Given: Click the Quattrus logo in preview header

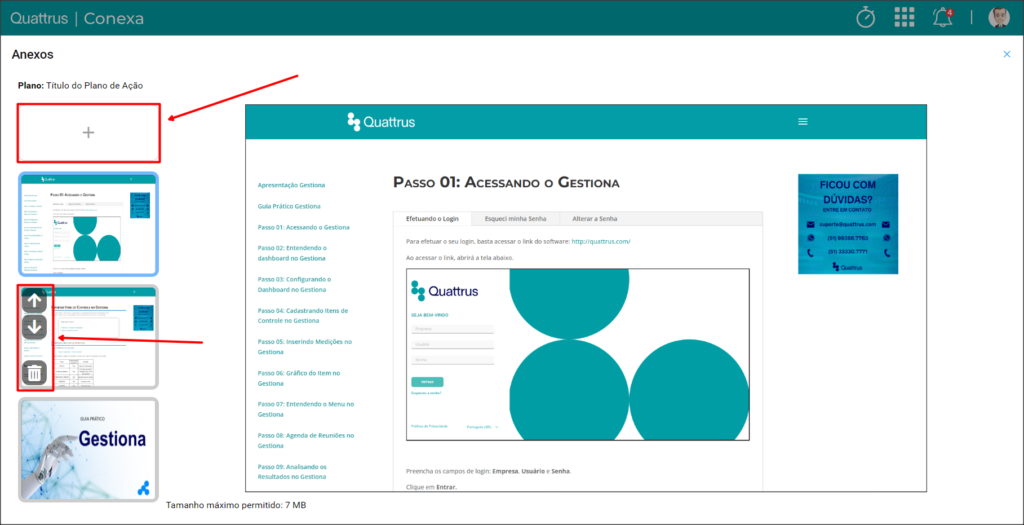Looking at the screenshot, I should 381,122.
